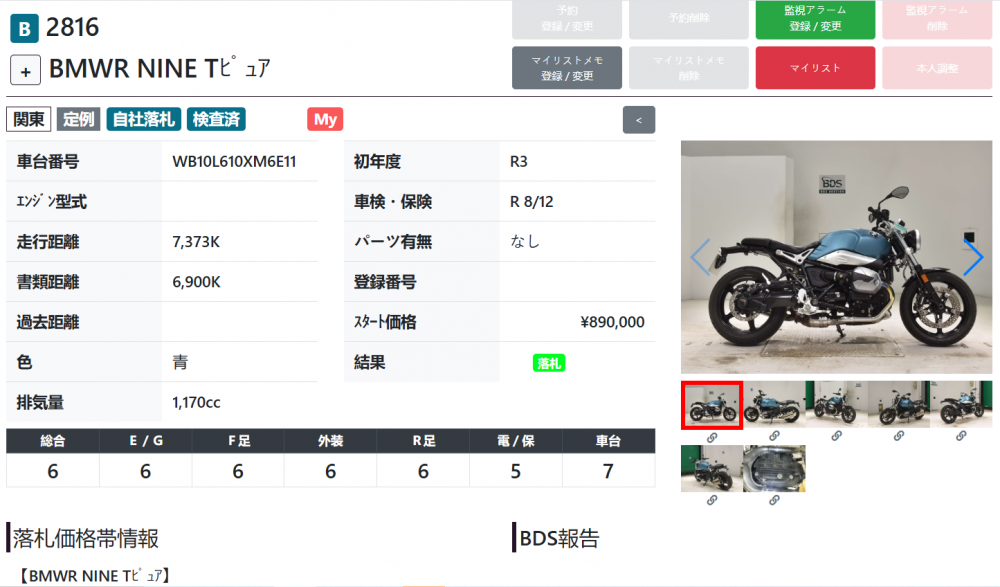This screenshot has height=587, width=1000.
Task: Click the main motorcycle photo
Action: tap(836, 257)
